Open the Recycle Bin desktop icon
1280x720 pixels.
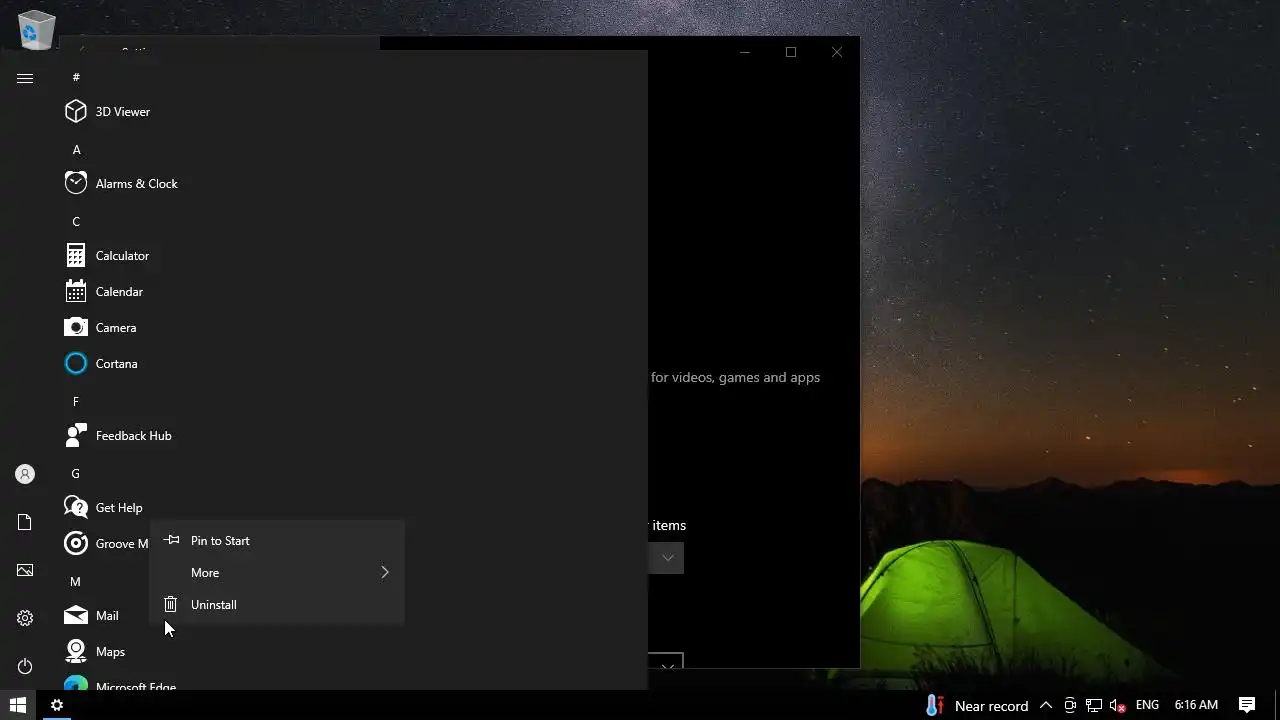click(x=37, y=29)
